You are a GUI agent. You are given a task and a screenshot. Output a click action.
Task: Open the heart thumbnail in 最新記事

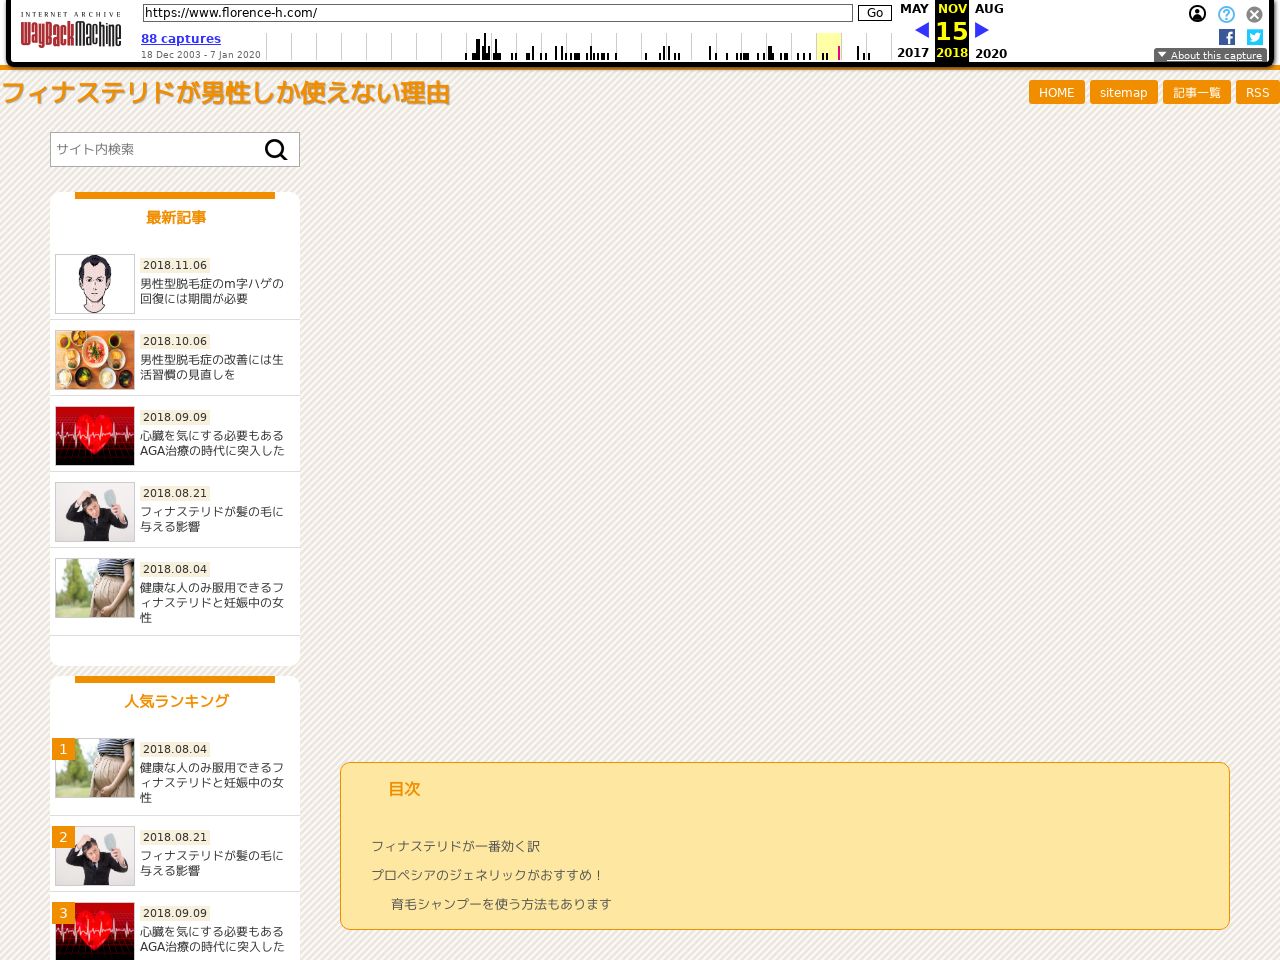tap(95, 436)
